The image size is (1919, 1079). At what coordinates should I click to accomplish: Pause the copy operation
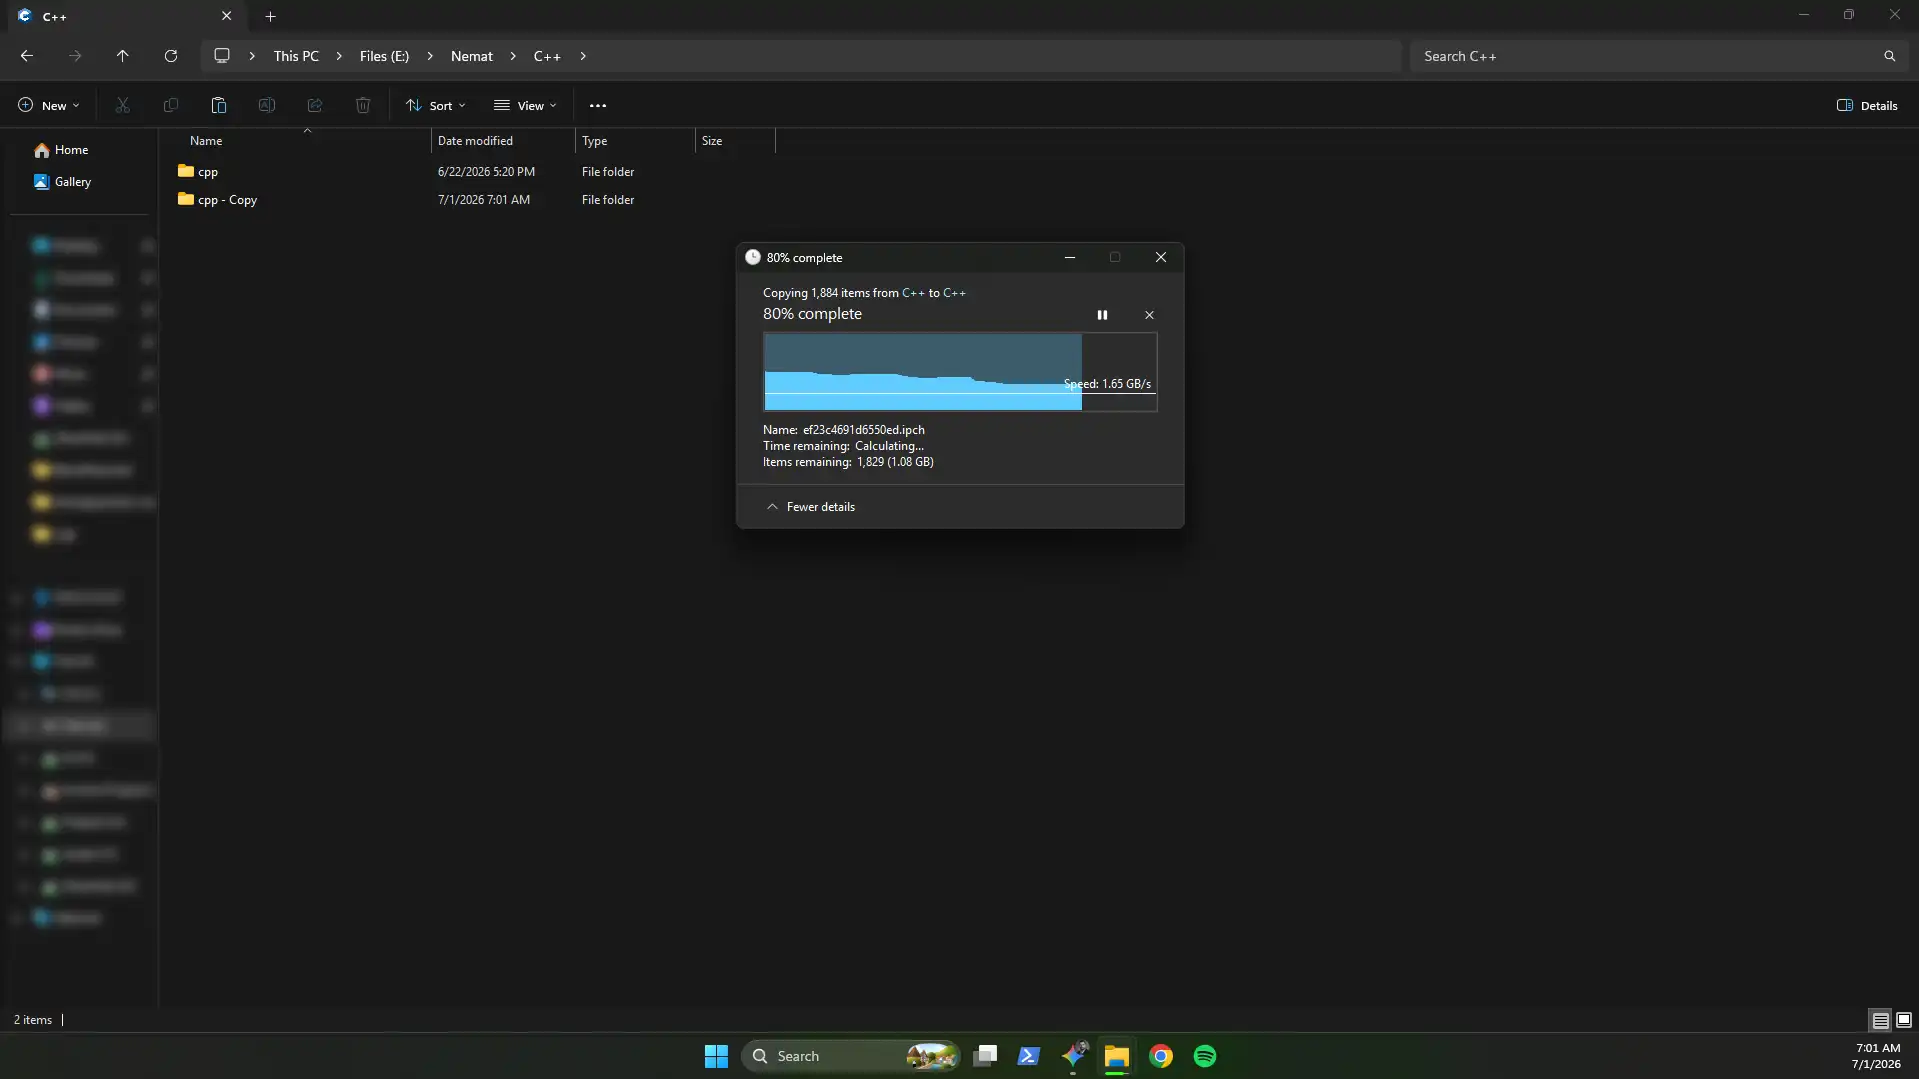tap(1102, 315)
